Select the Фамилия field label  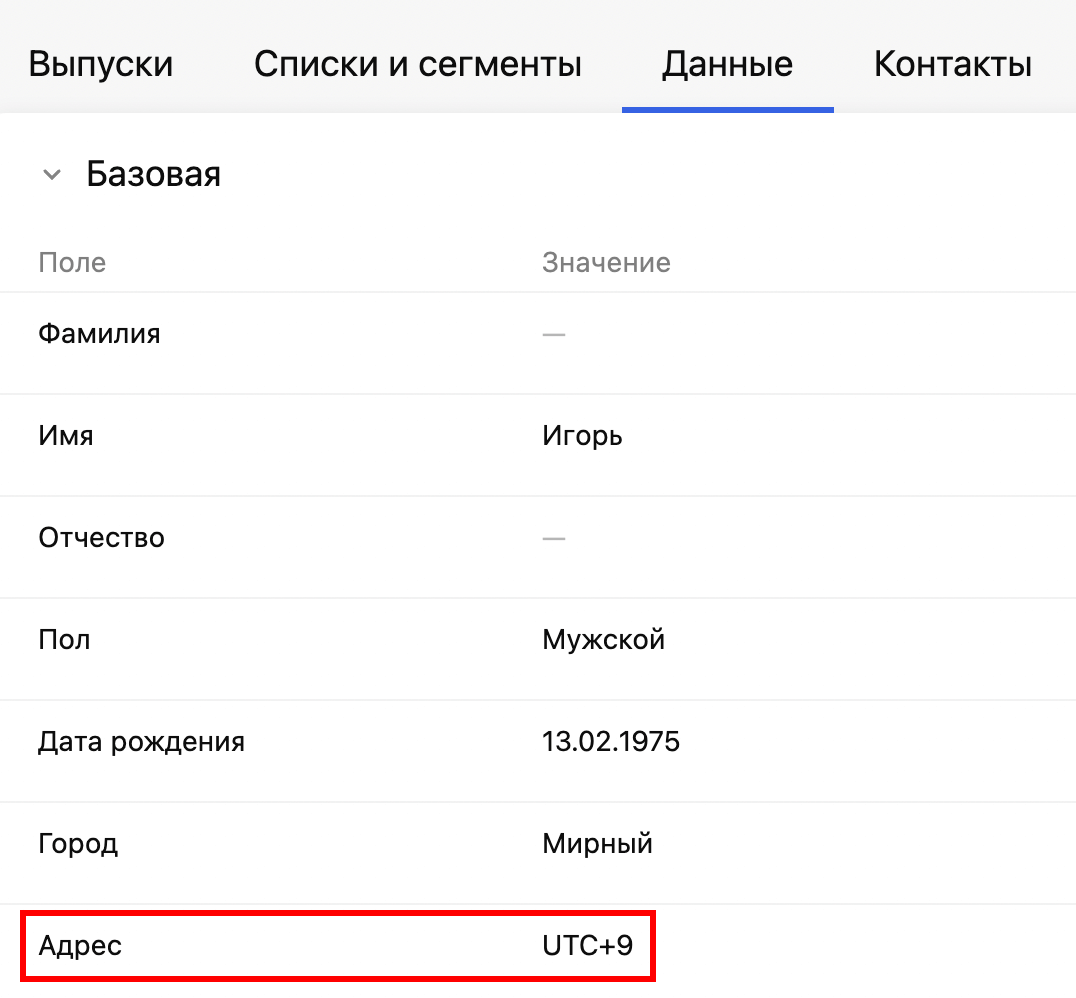[99, 334]
